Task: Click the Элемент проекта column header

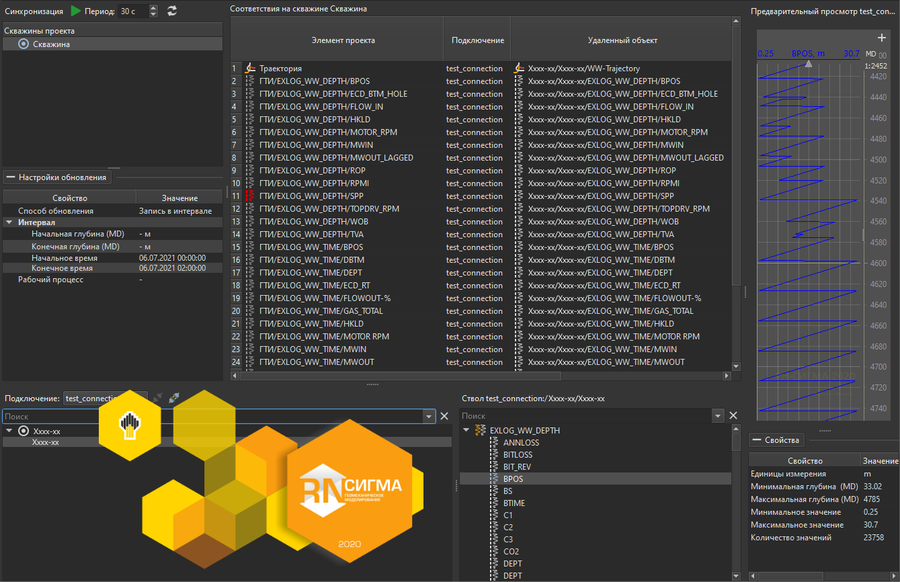Action: click(344, 41)
